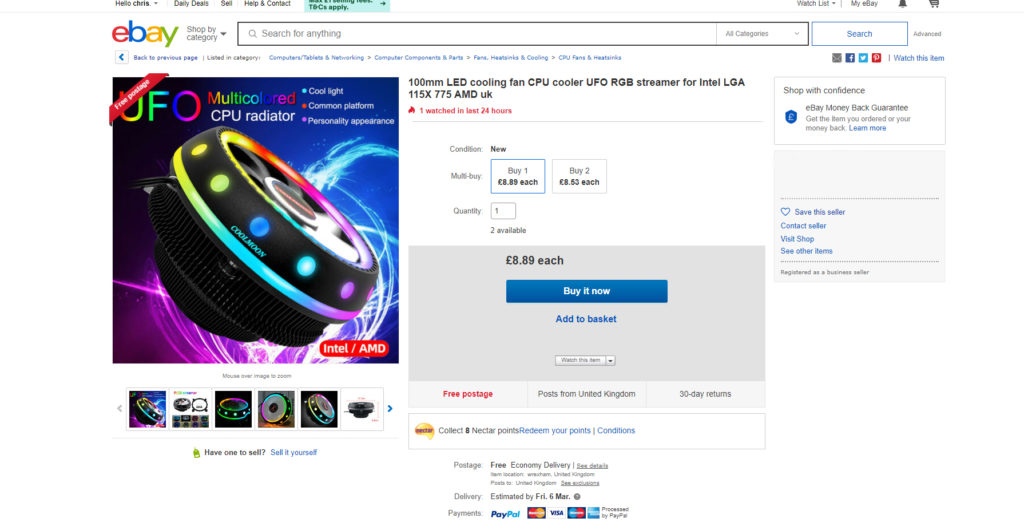
Task: Click the Add to basket link
Action: tap(586, 319)
